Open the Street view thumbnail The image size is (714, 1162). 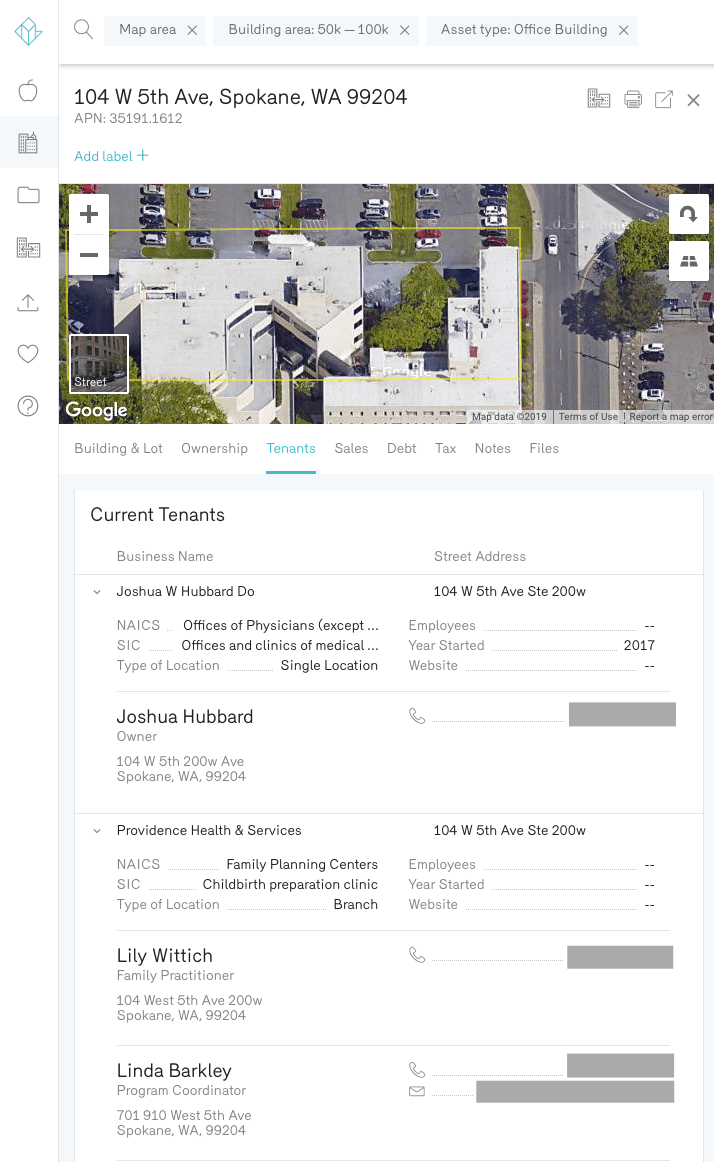(x=99, y=363)
